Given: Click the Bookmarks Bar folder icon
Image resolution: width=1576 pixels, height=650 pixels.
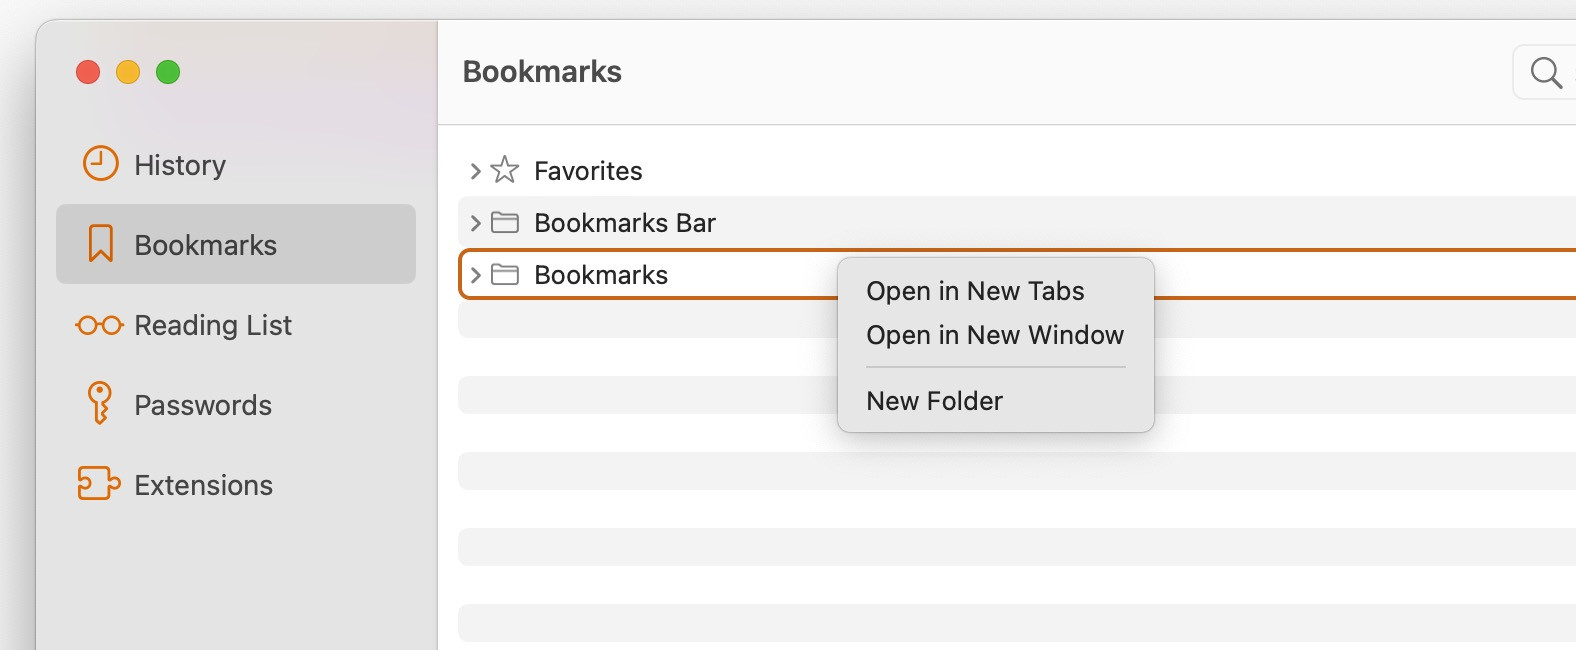Looking at the screenshot, I should [x=505, y=222].
